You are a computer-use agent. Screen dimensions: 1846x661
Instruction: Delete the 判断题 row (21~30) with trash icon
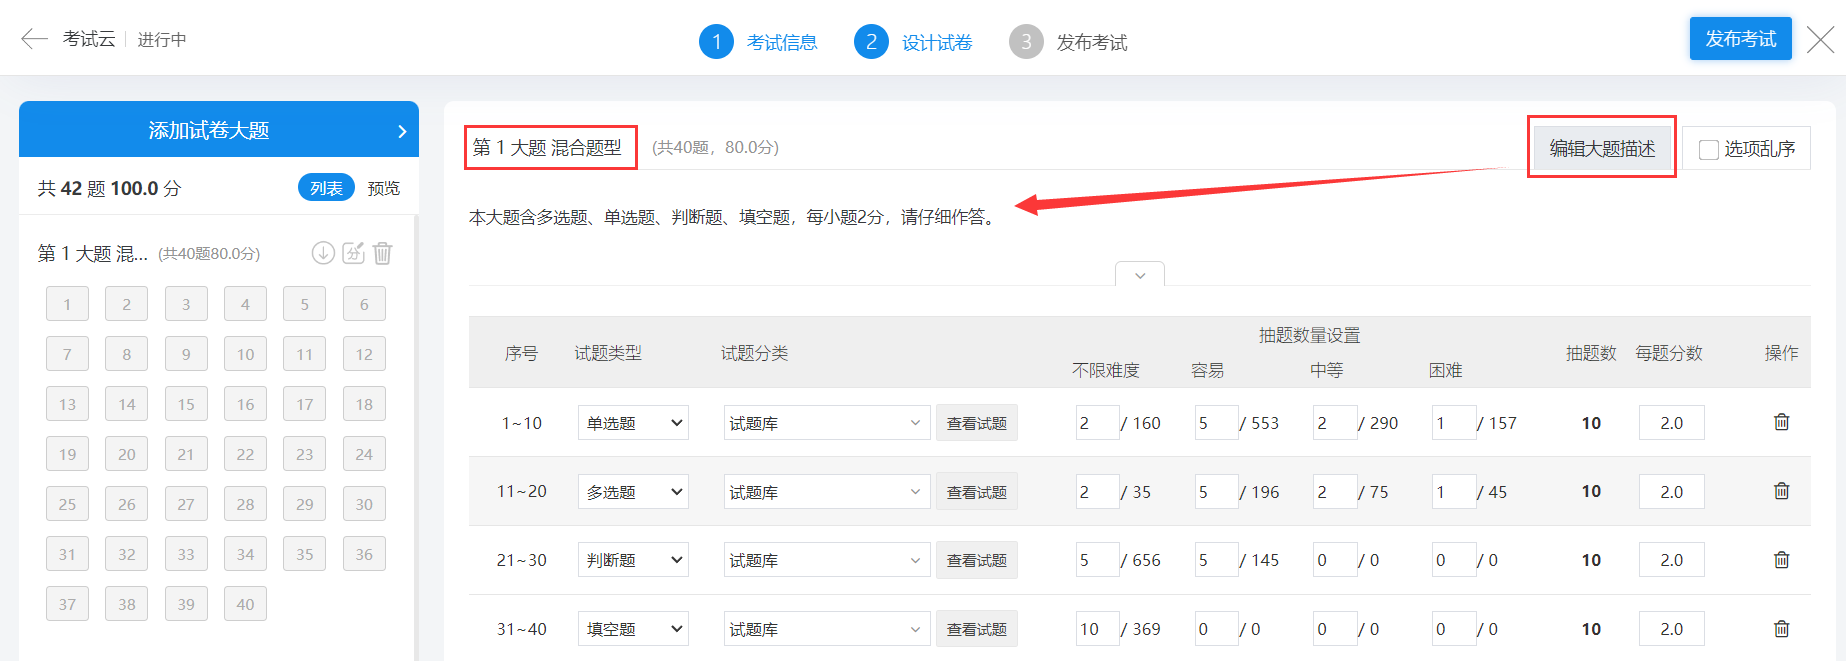point(1781,560)
